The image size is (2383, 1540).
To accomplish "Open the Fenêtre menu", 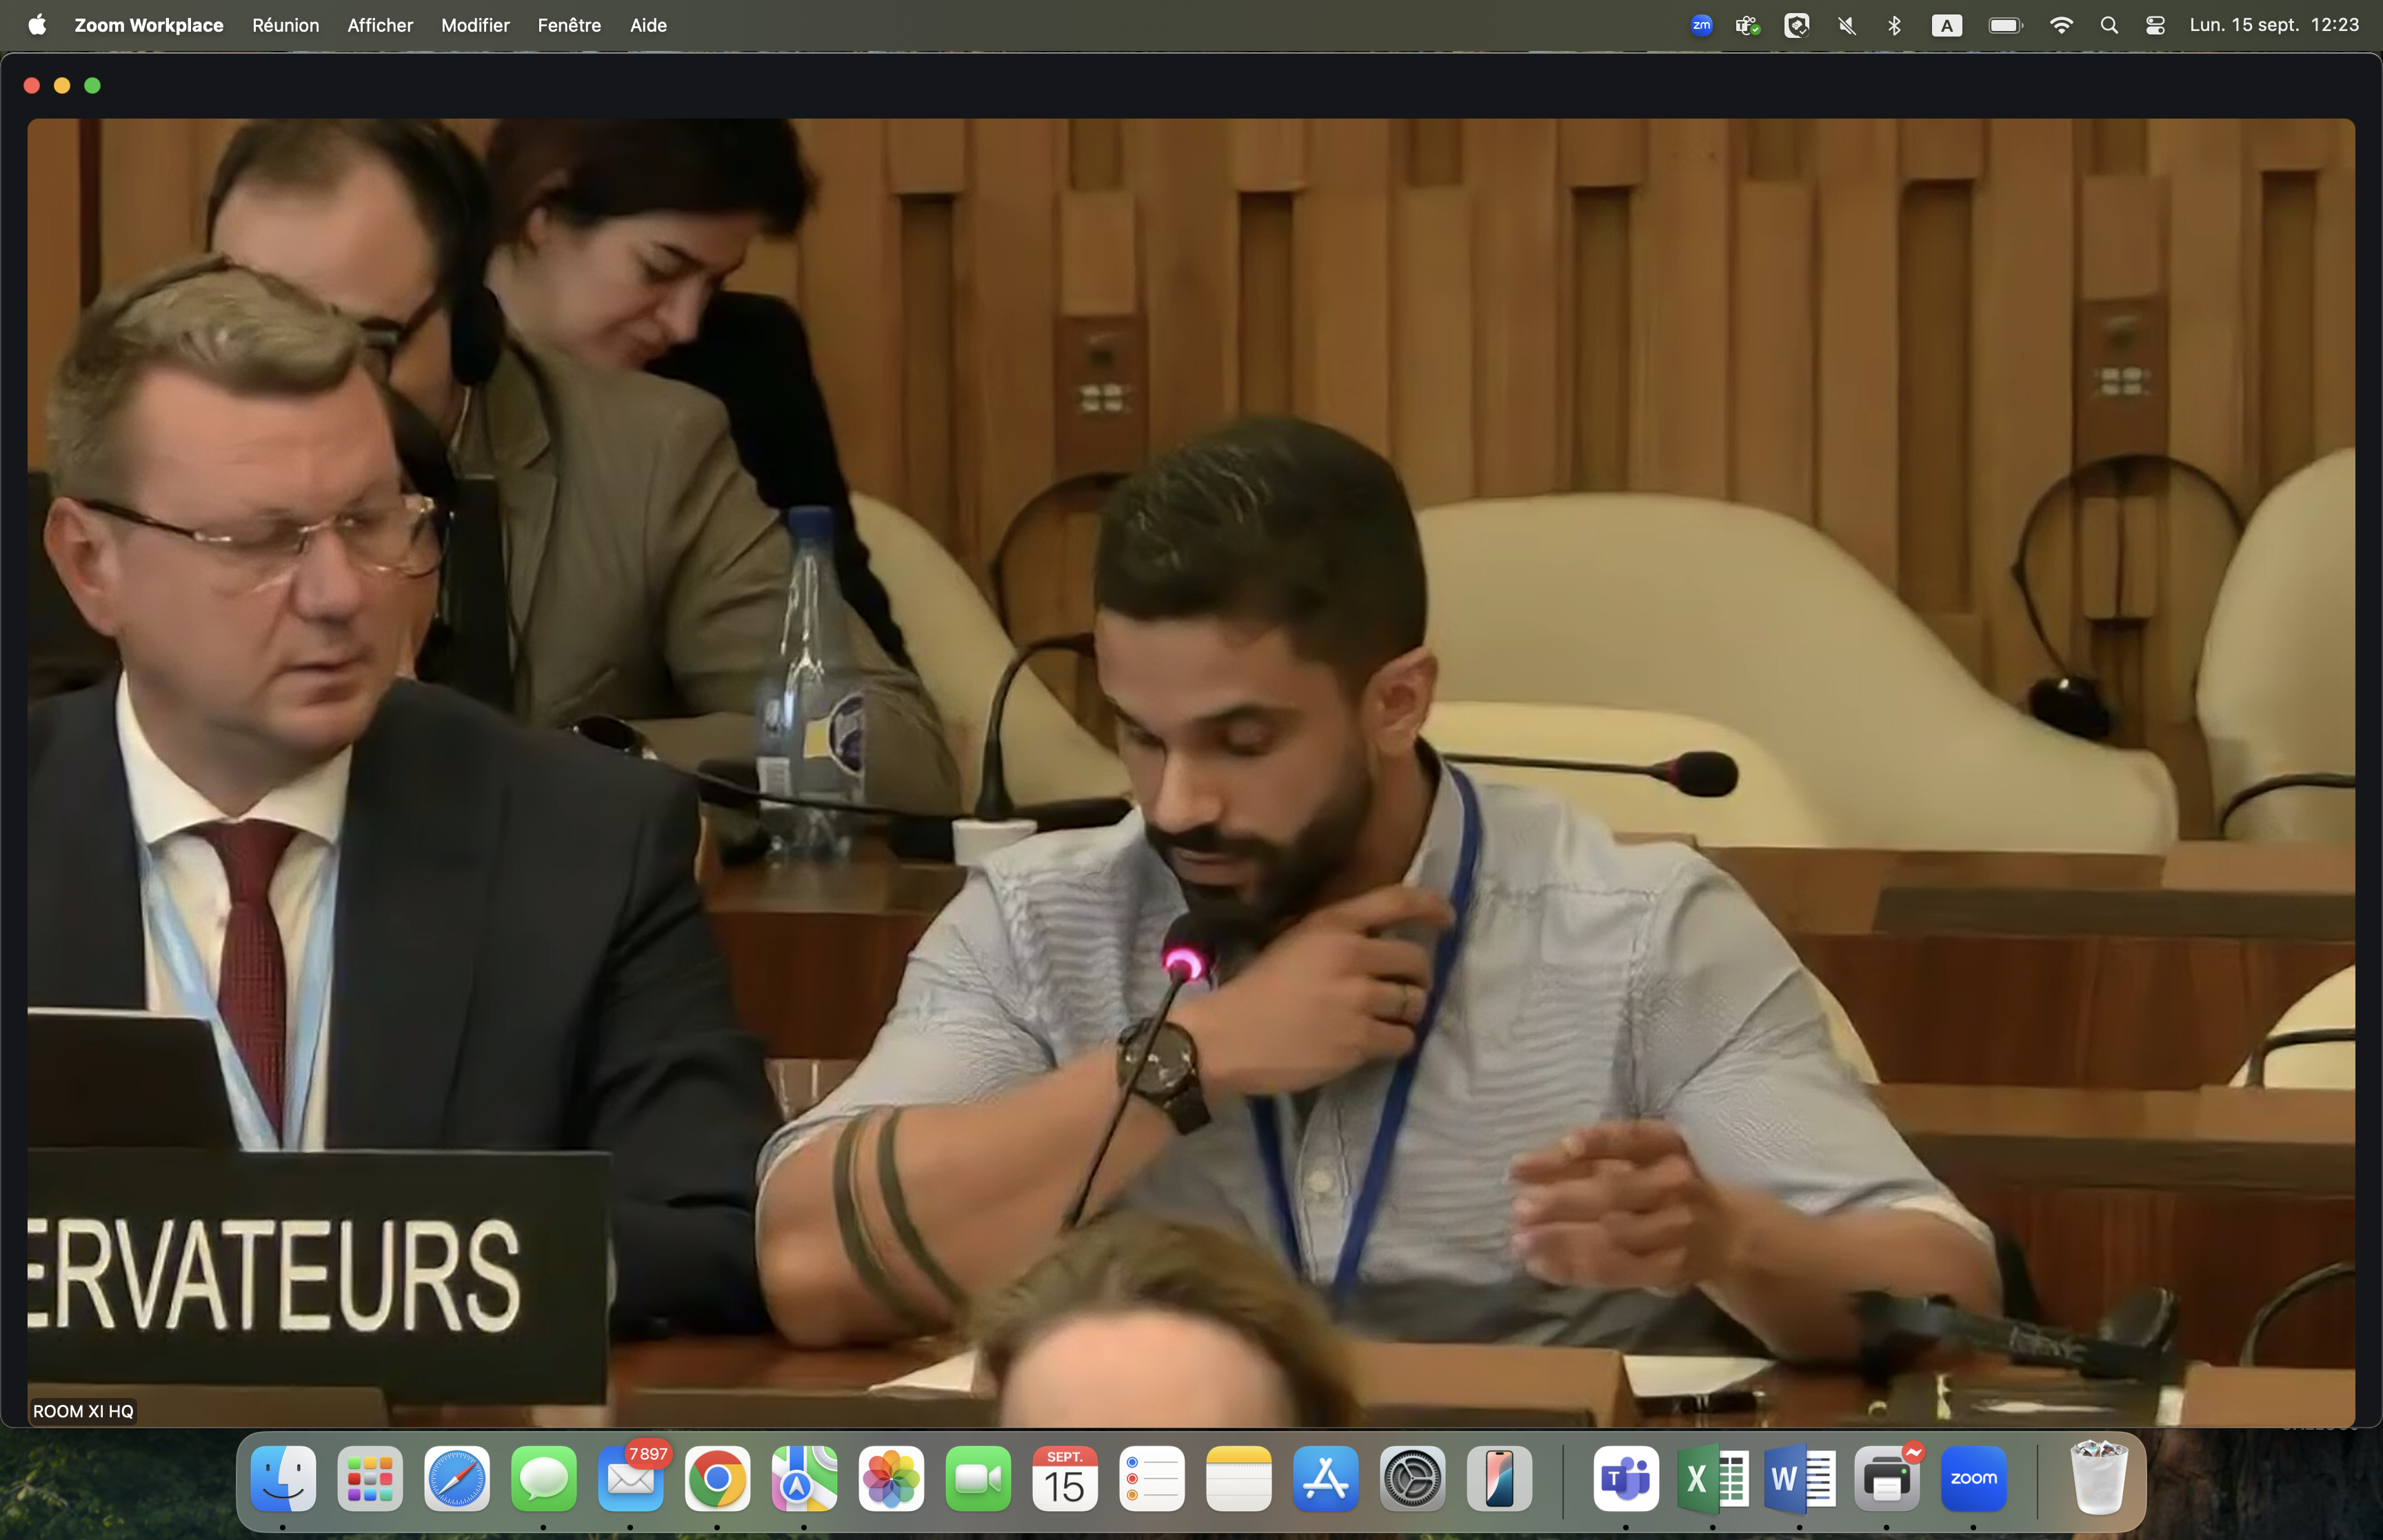I will click(569, 25).
